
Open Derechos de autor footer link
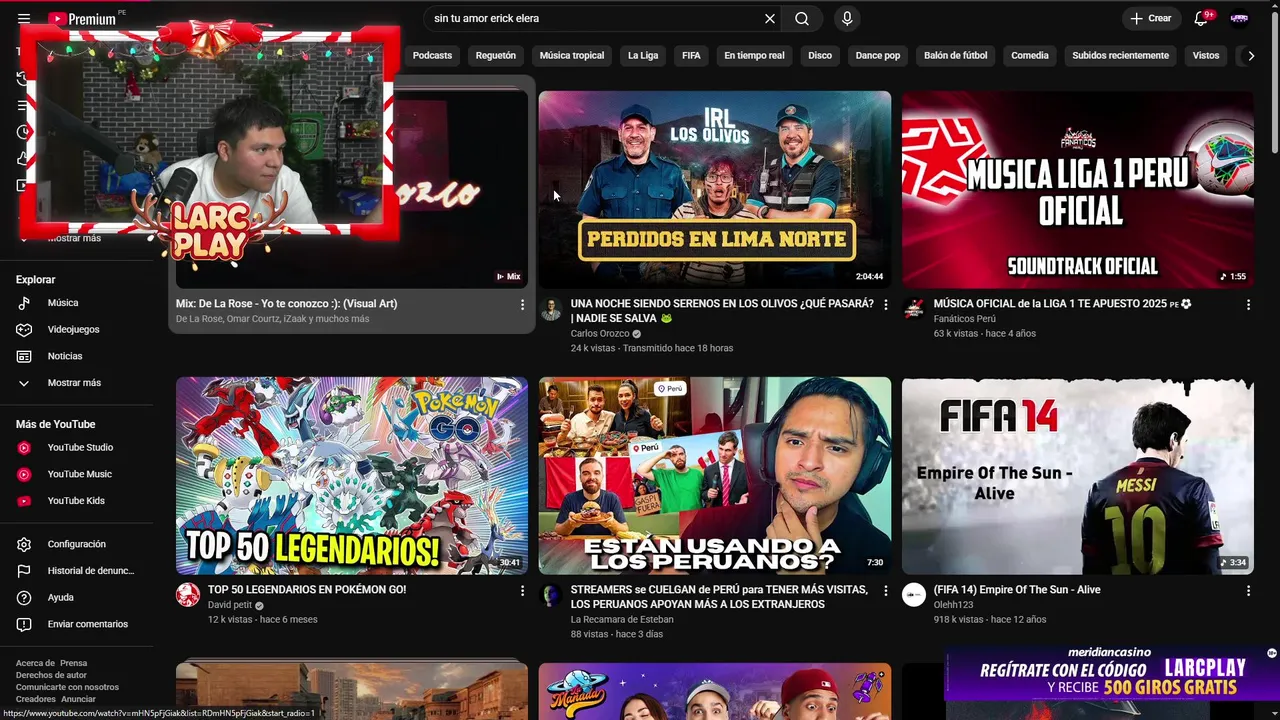[x=51, y=675]
